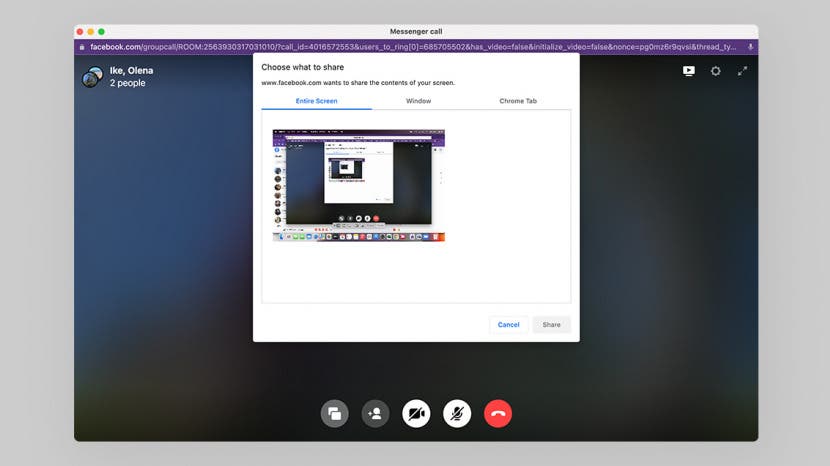Viewport: 830px width, 466px height.
Task: Click the share screen icon in call controls
Action: click(x=335, y=414)
